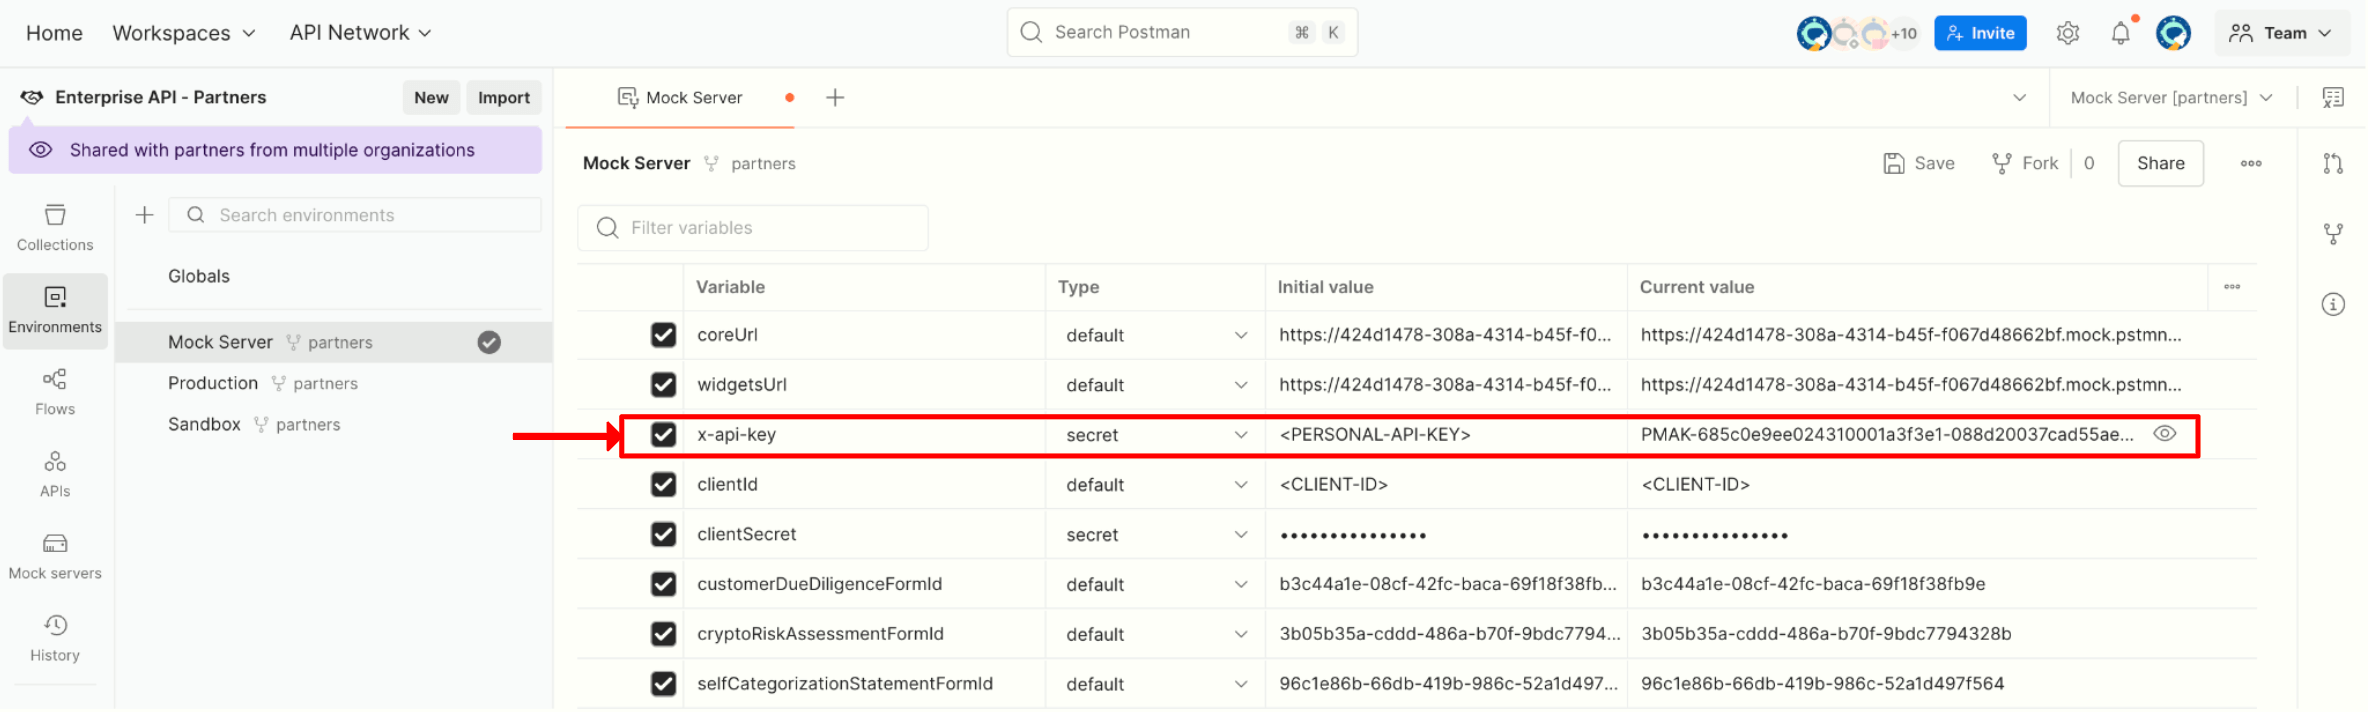Open a new tab with plus

(835, 97)
